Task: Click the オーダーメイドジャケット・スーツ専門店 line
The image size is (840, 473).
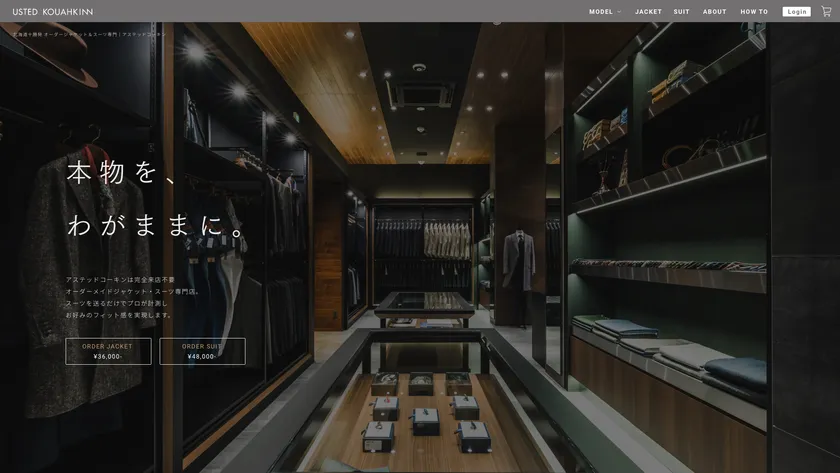Action: (133, 291)
